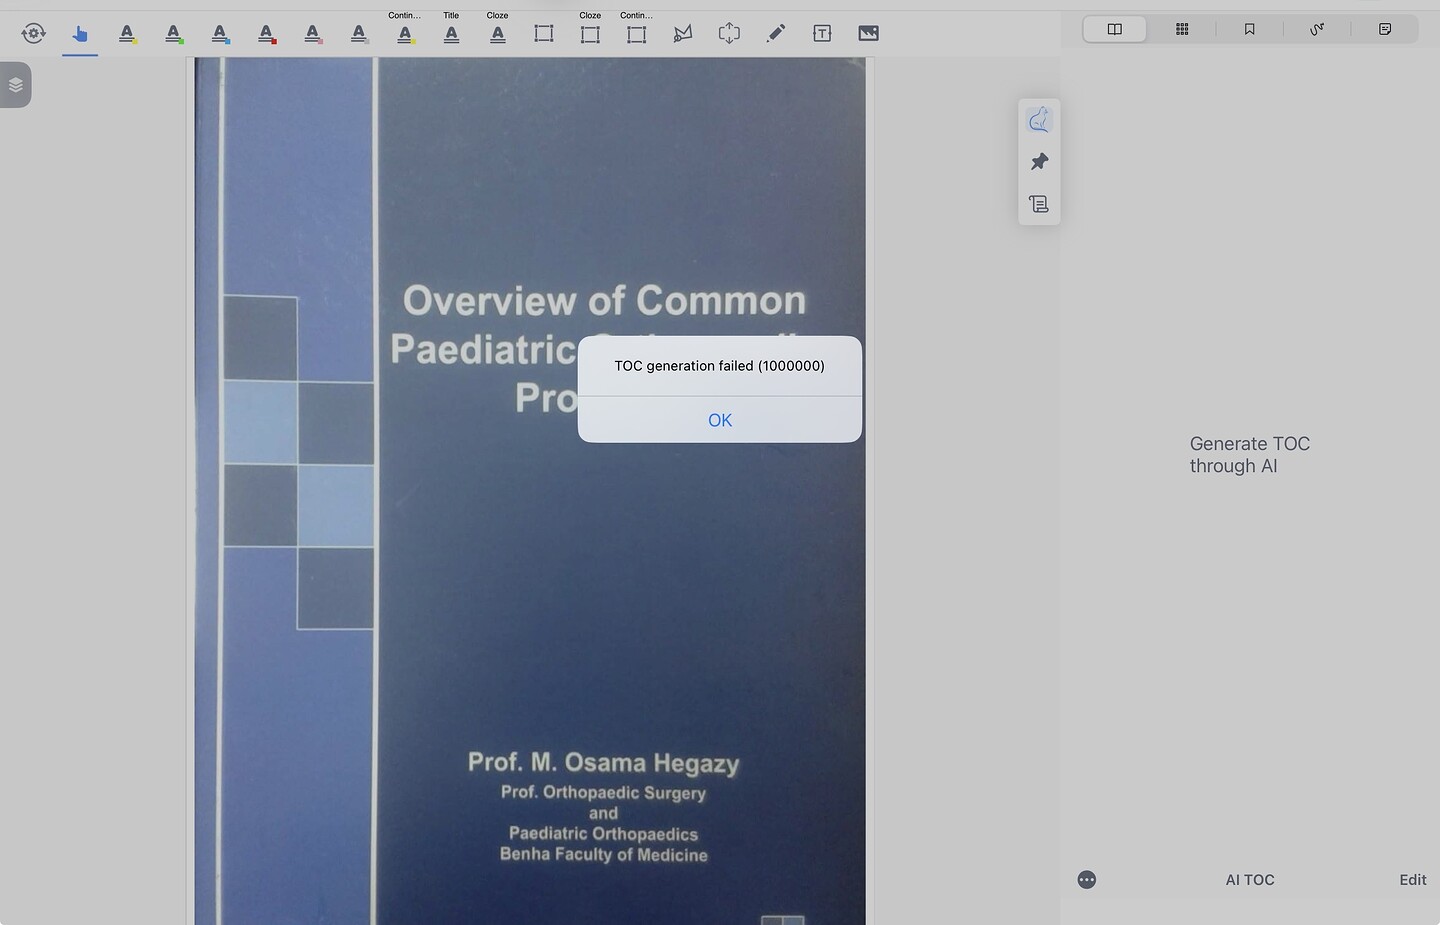
Task: Click the scroll outline icon
Action: pos(1039,204)
